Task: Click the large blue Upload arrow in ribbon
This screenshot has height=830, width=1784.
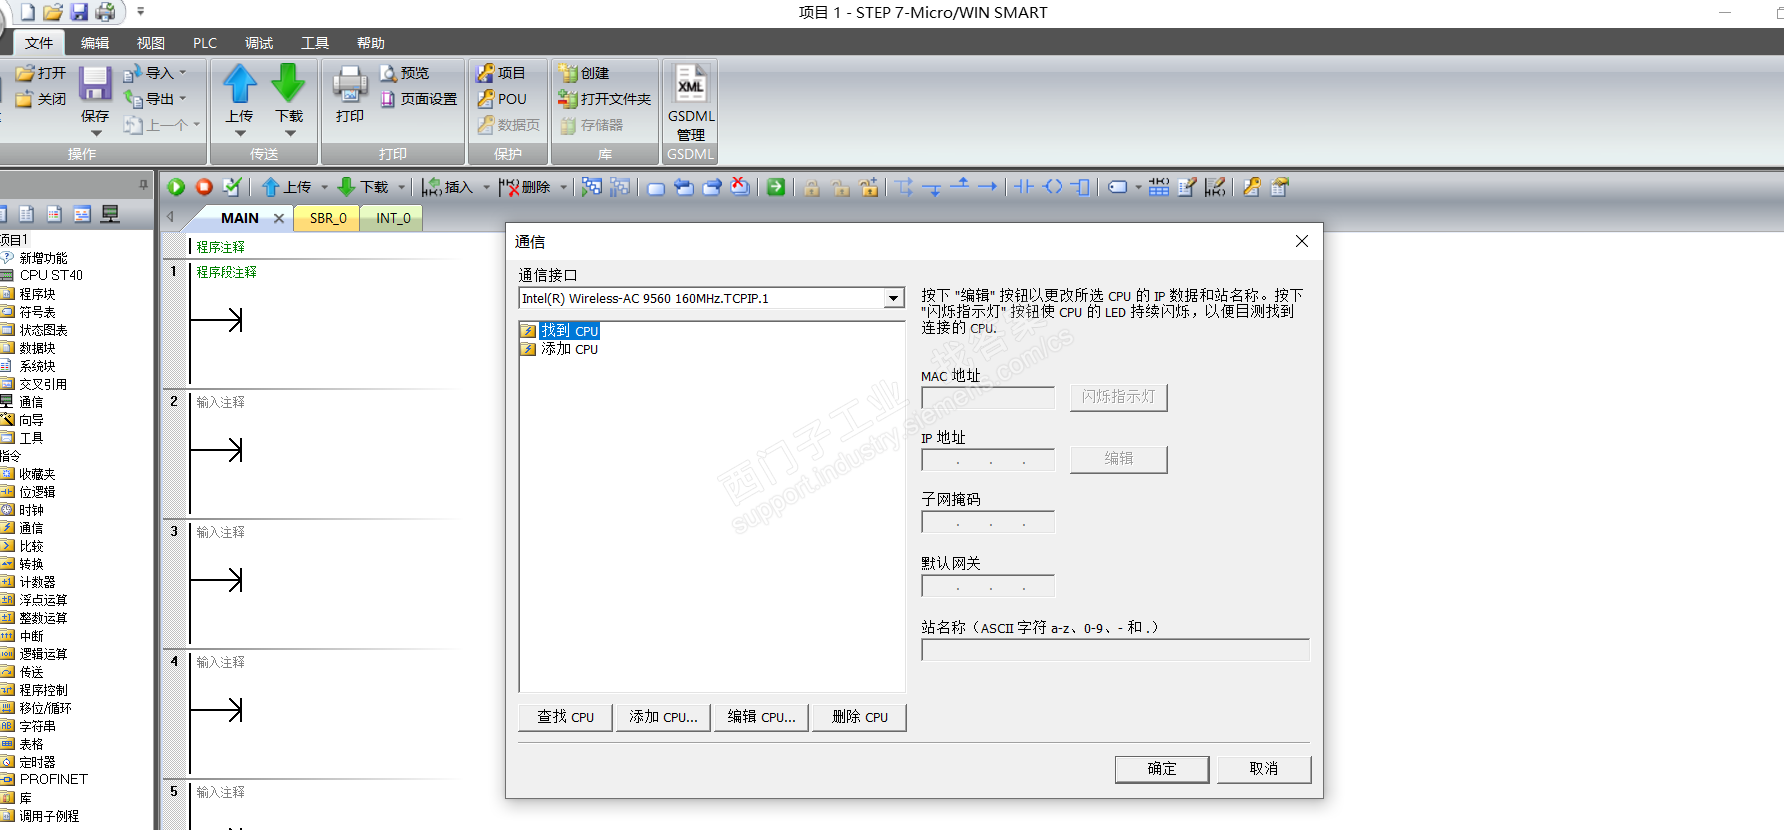Action: [240, 84]
